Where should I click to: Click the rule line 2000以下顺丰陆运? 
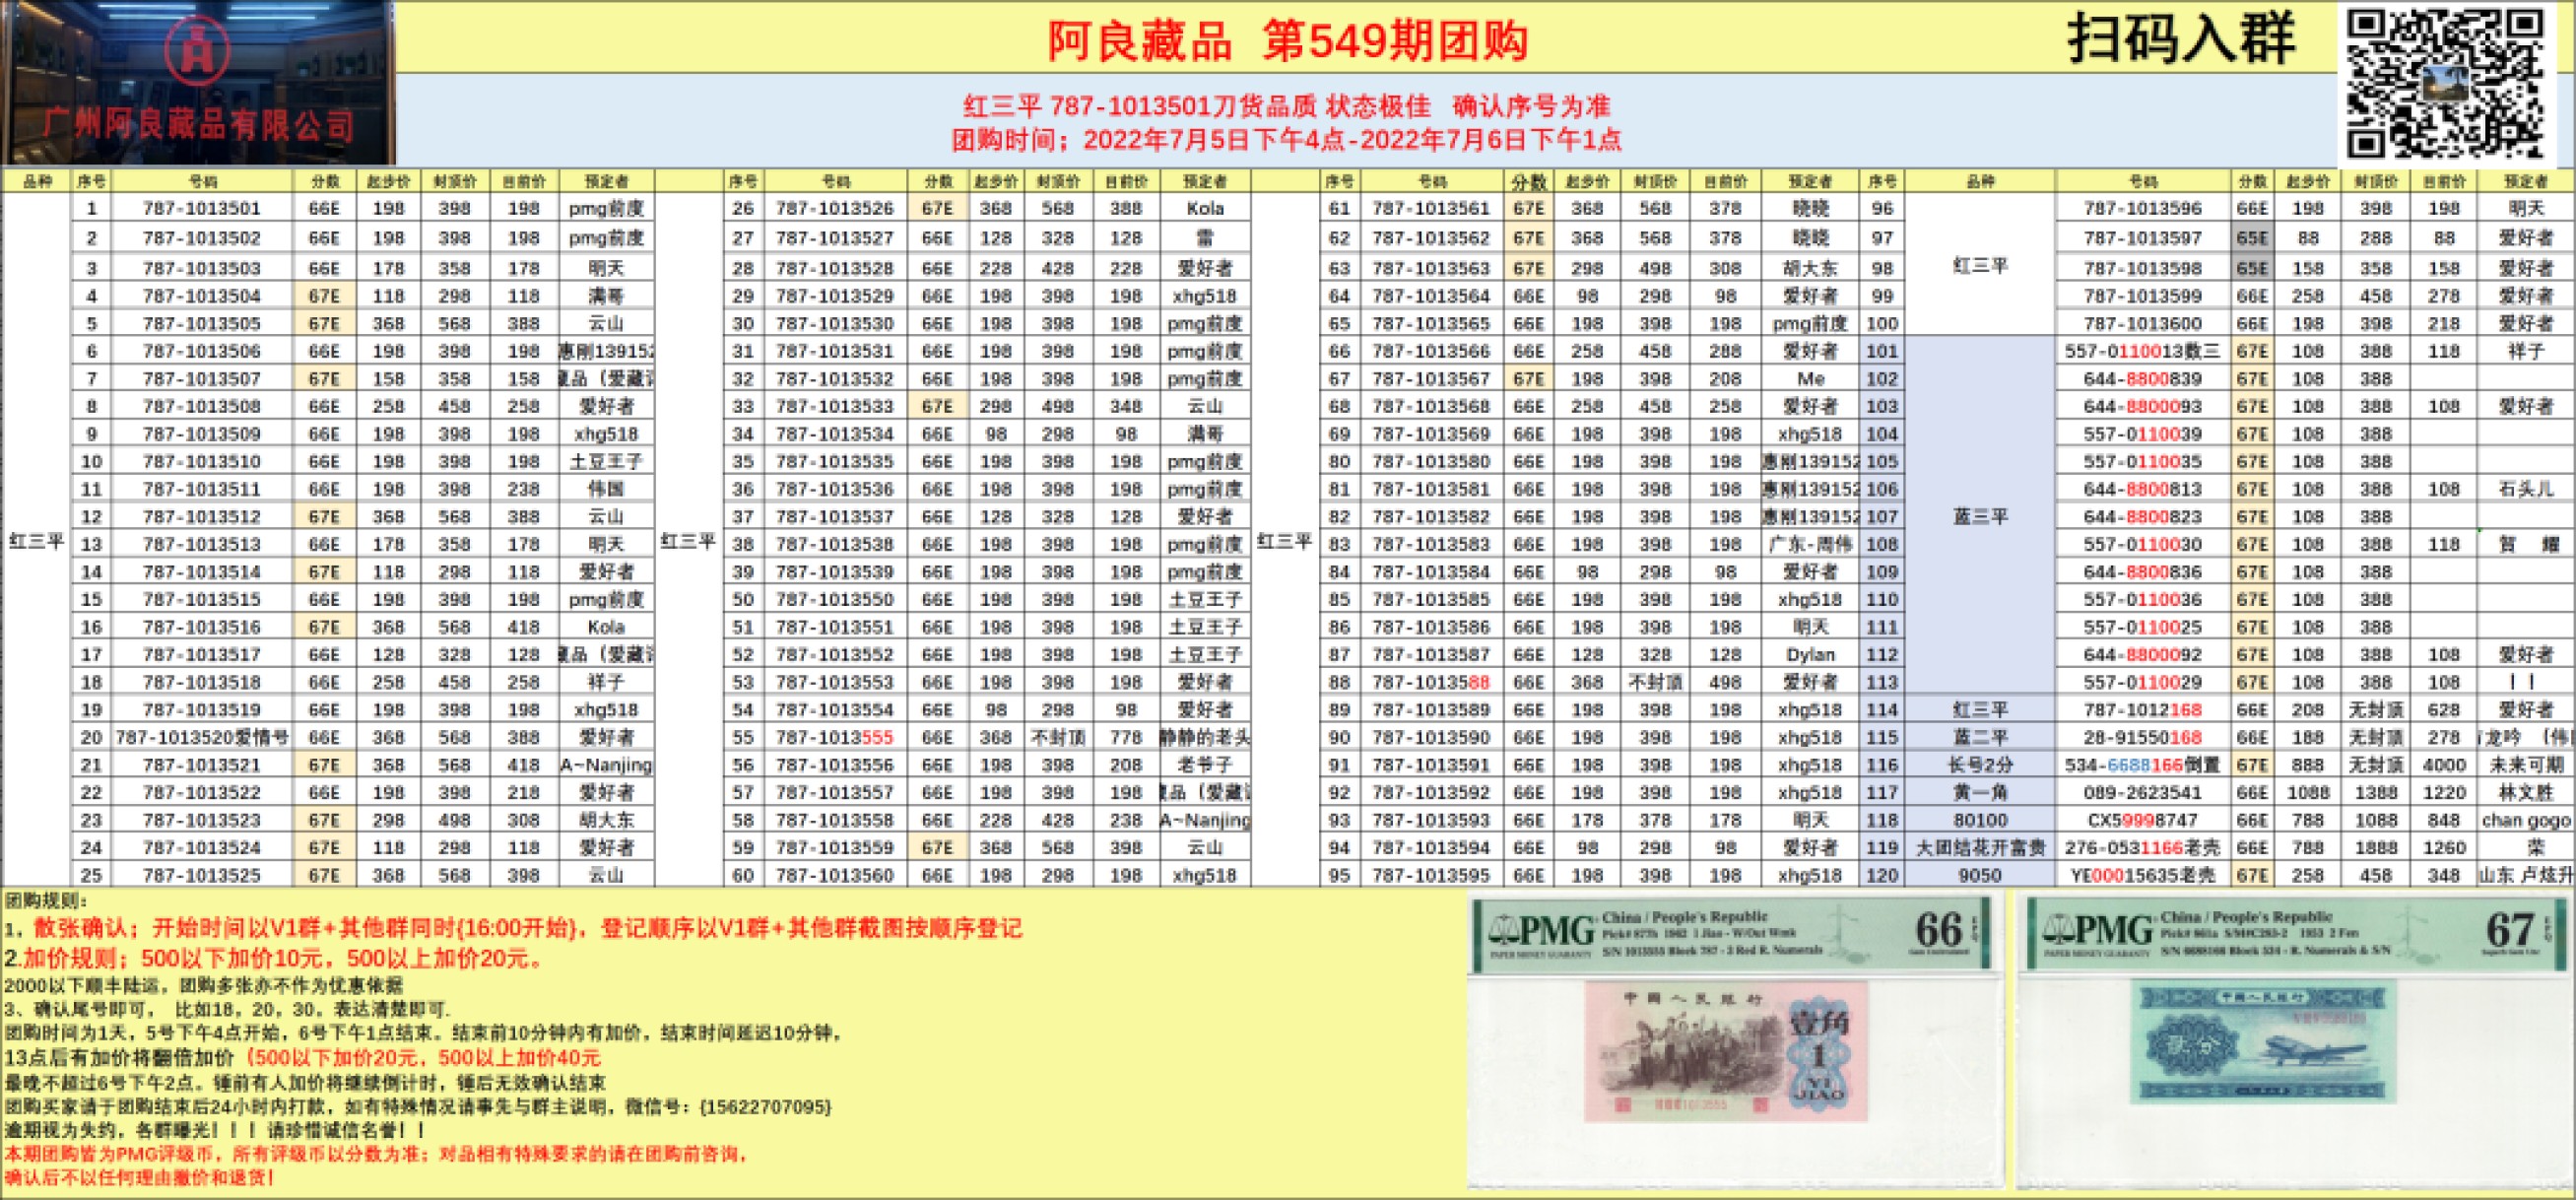[x=203, y=985]
